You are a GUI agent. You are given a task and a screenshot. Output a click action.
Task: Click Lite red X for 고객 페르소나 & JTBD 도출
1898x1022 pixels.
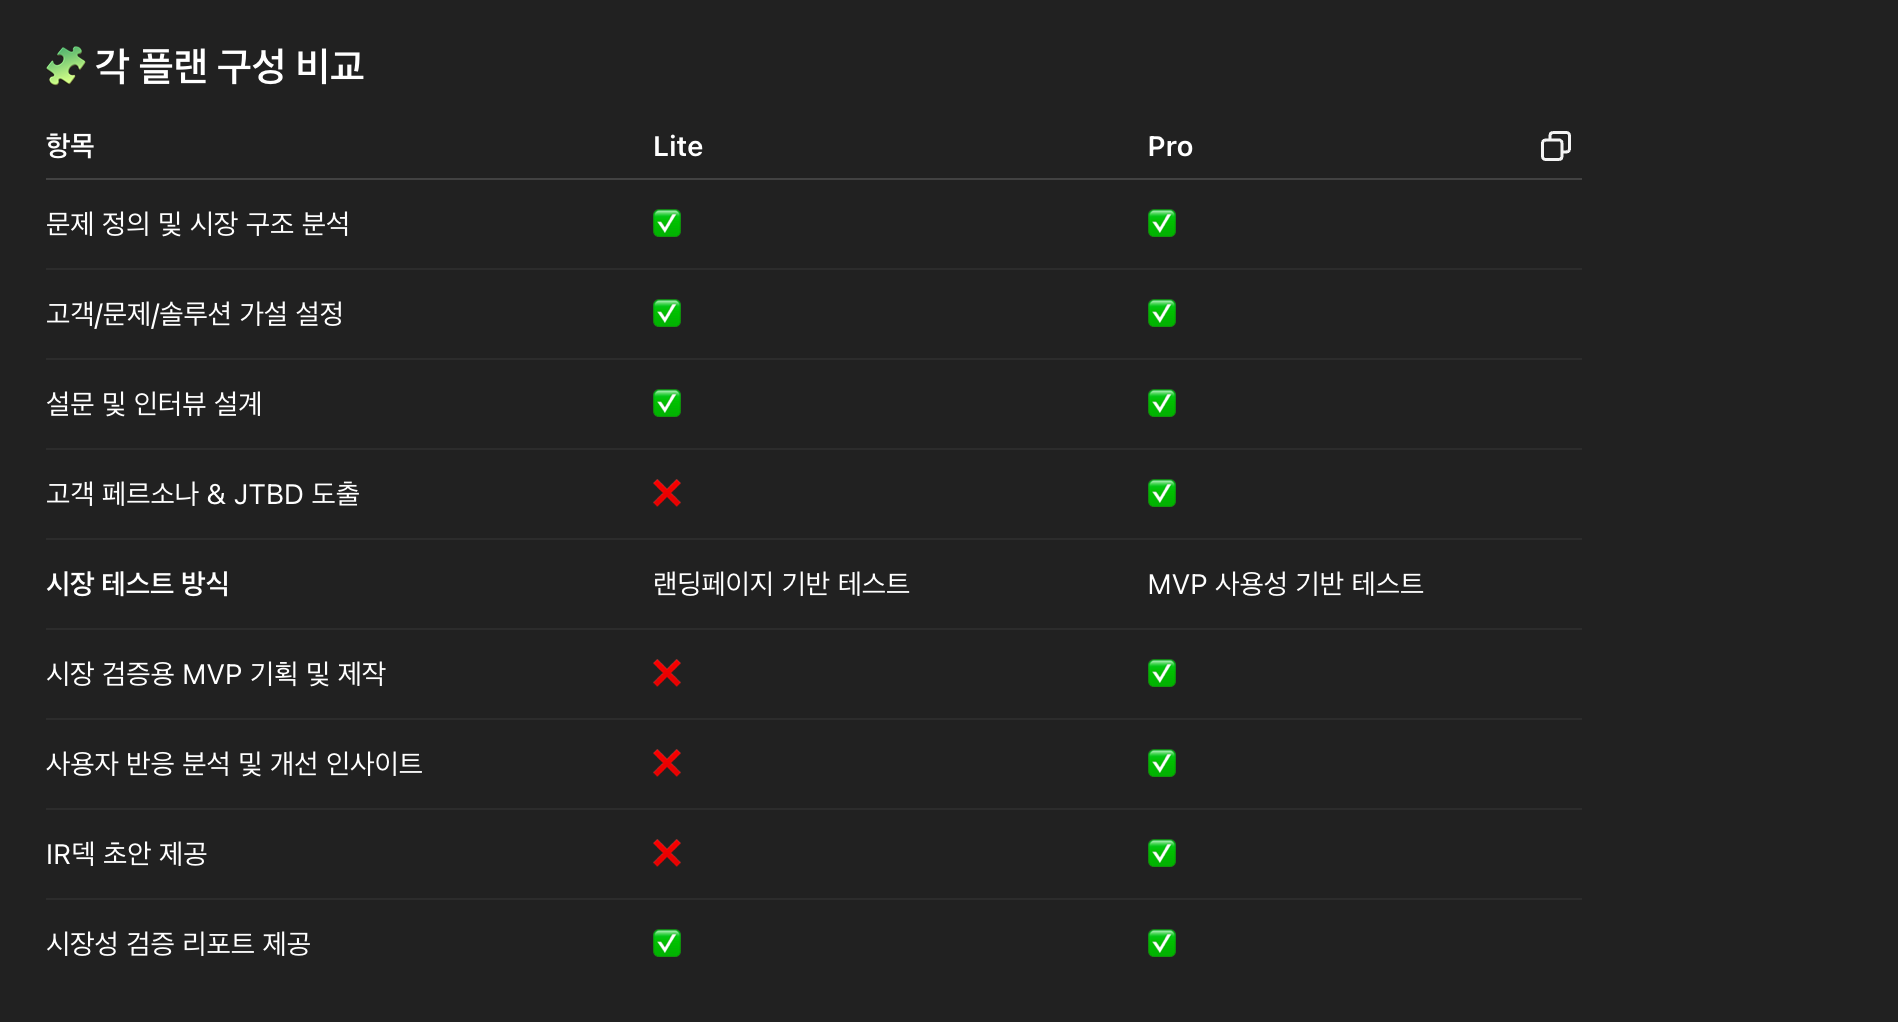coord(667,493)
